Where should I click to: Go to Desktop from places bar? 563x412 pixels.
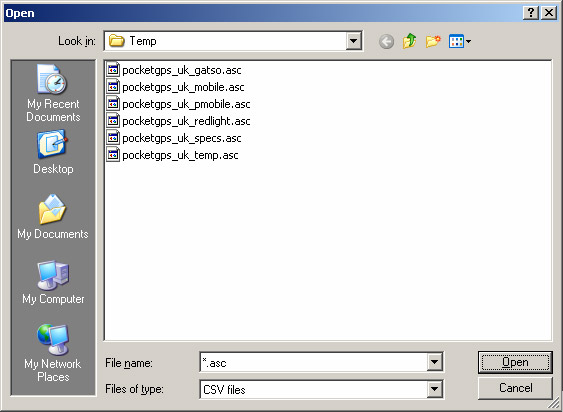tap(53, 152)
